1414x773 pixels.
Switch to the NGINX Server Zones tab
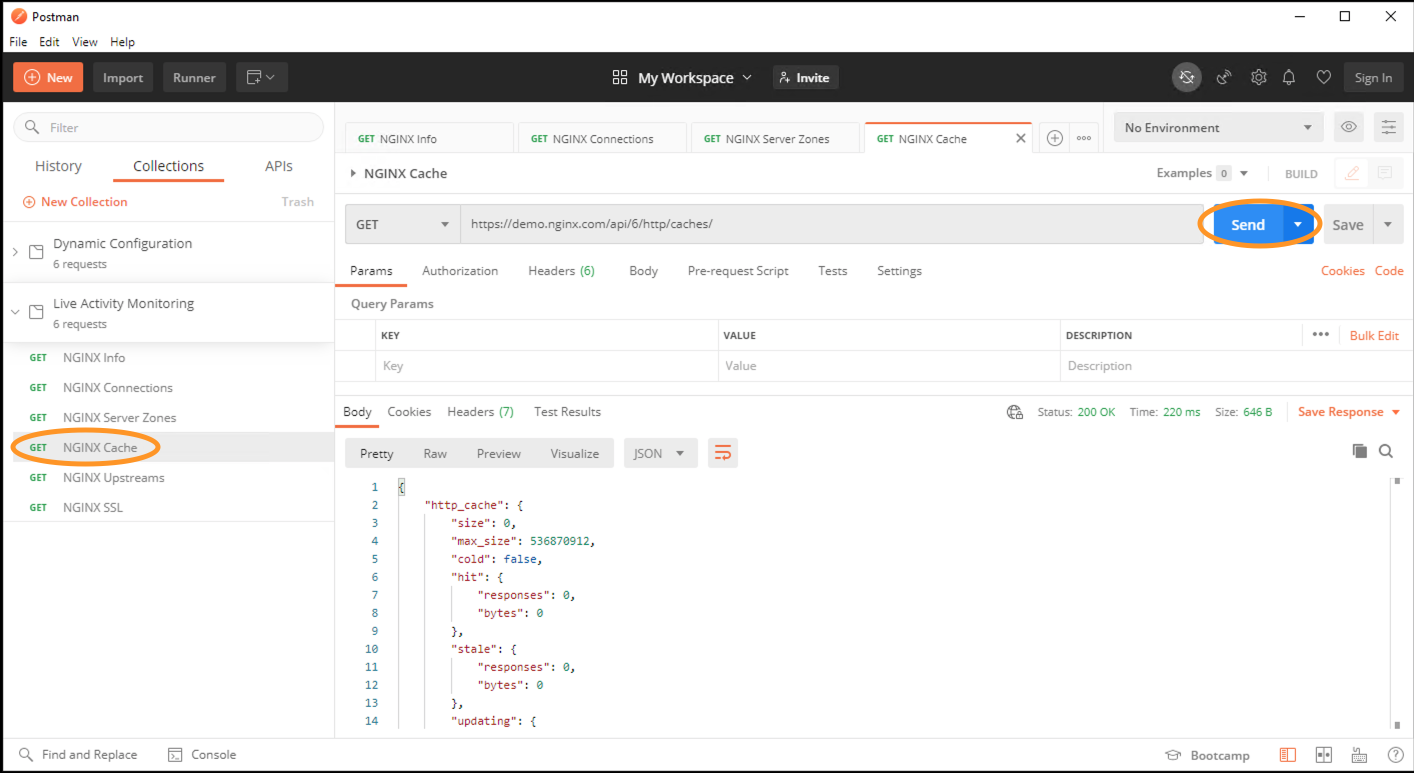pyautogui.click(x=776, y=139)
